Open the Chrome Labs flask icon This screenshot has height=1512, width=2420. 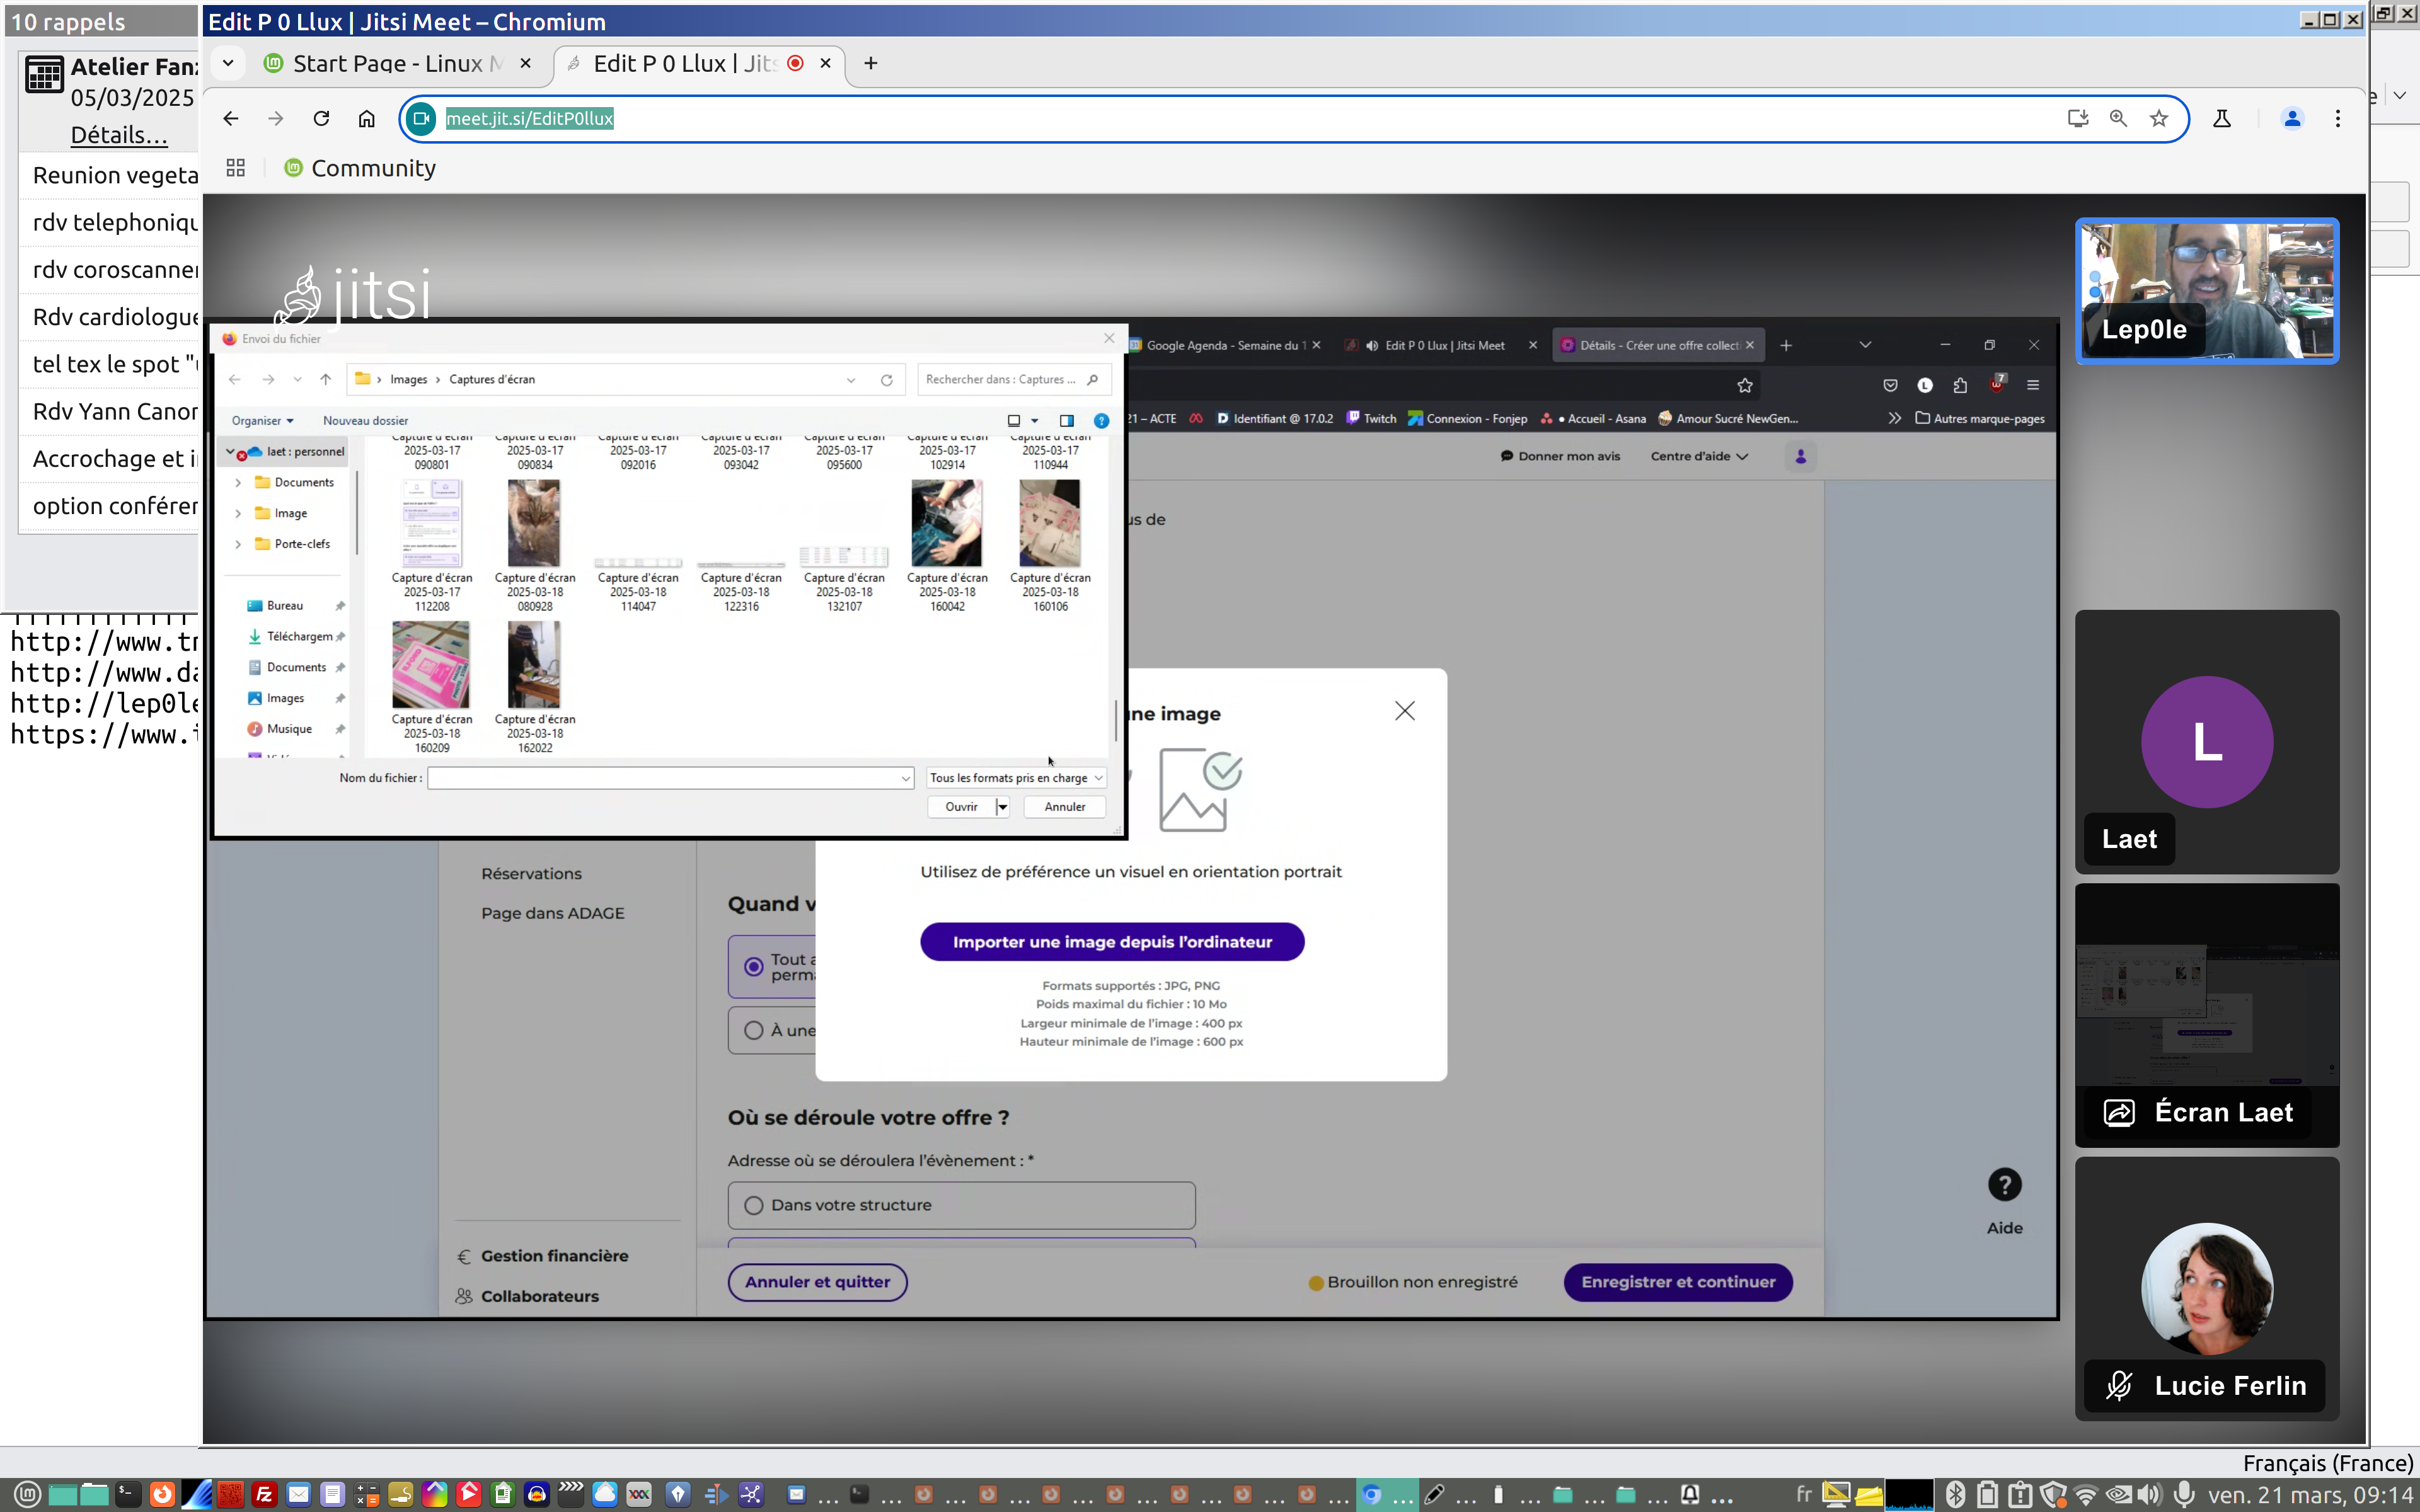click(x=2222, y=118)
